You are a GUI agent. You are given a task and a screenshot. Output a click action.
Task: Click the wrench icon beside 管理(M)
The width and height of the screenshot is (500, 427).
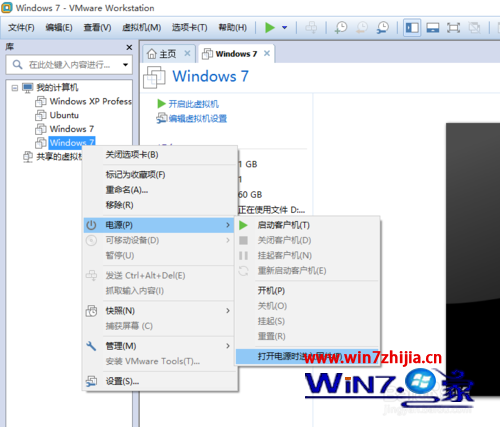pyautogui.click(x=91, y=346)
